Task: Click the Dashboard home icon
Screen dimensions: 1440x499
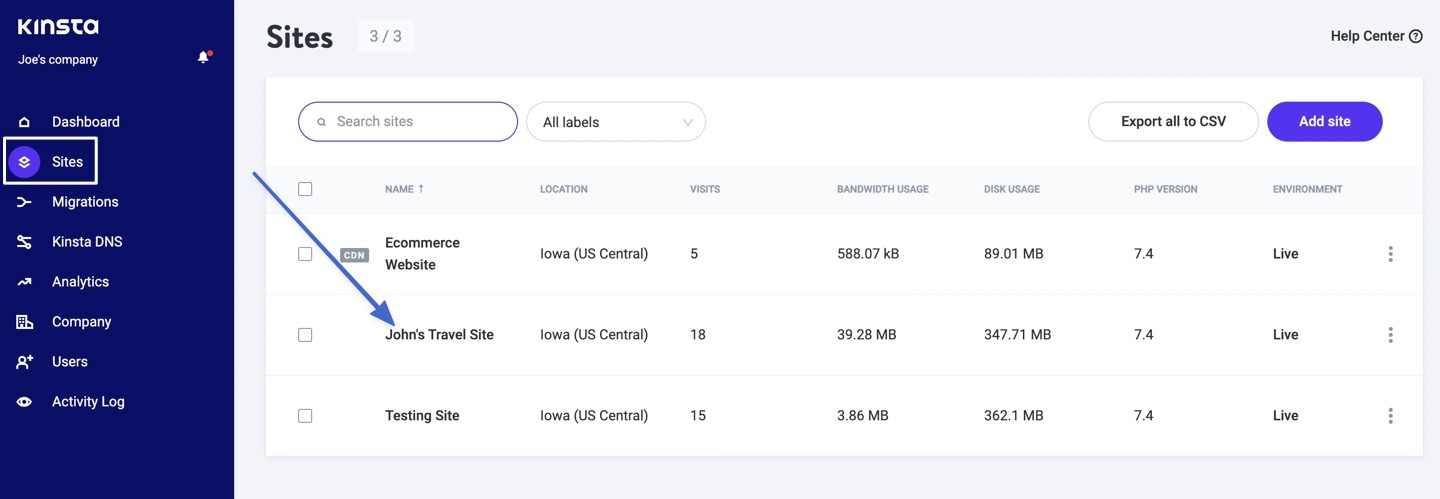Action: click(24, 122)
